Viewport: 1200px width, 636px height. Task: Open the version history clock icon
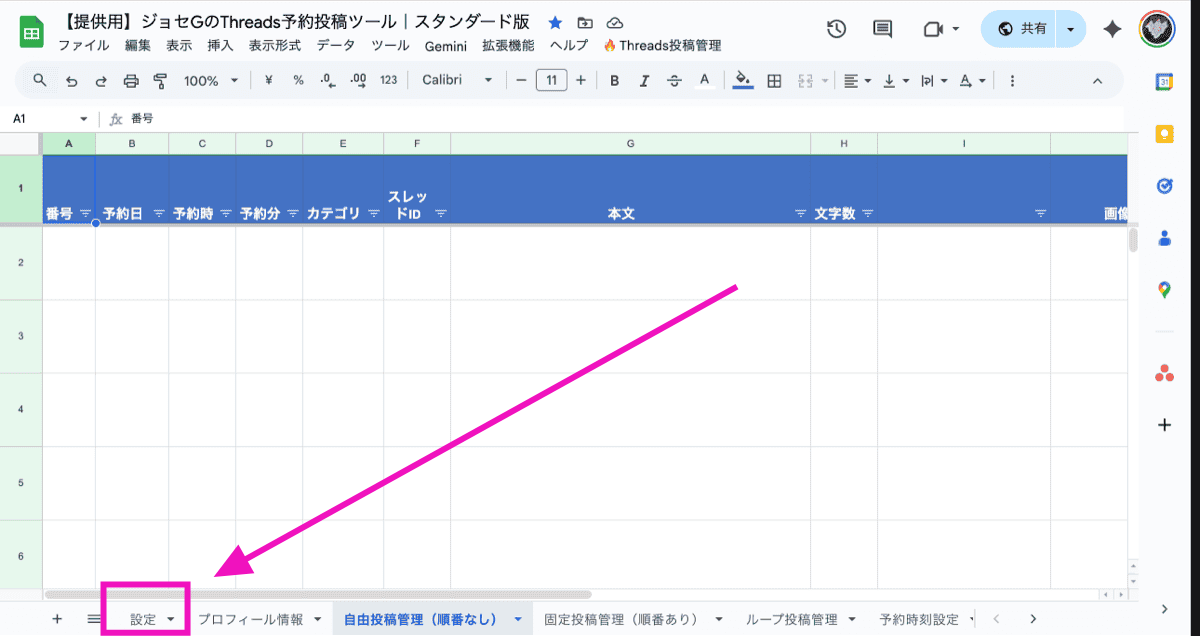point(837,29)
